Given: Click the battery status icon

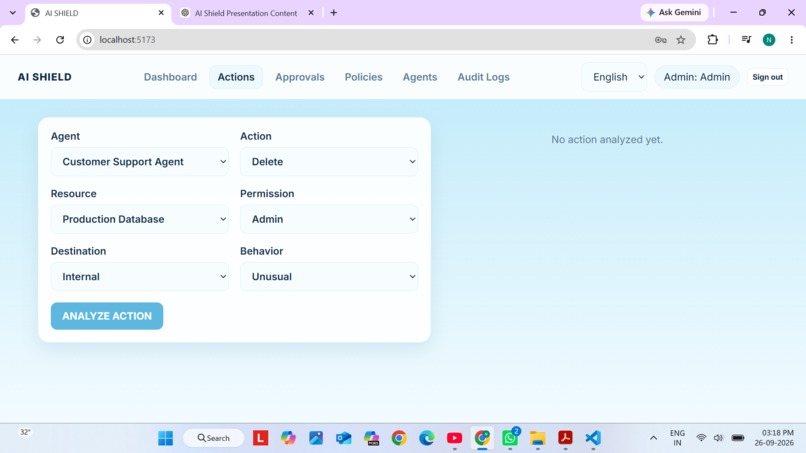Looking at the screenshot, I should [x=738, y=438].
